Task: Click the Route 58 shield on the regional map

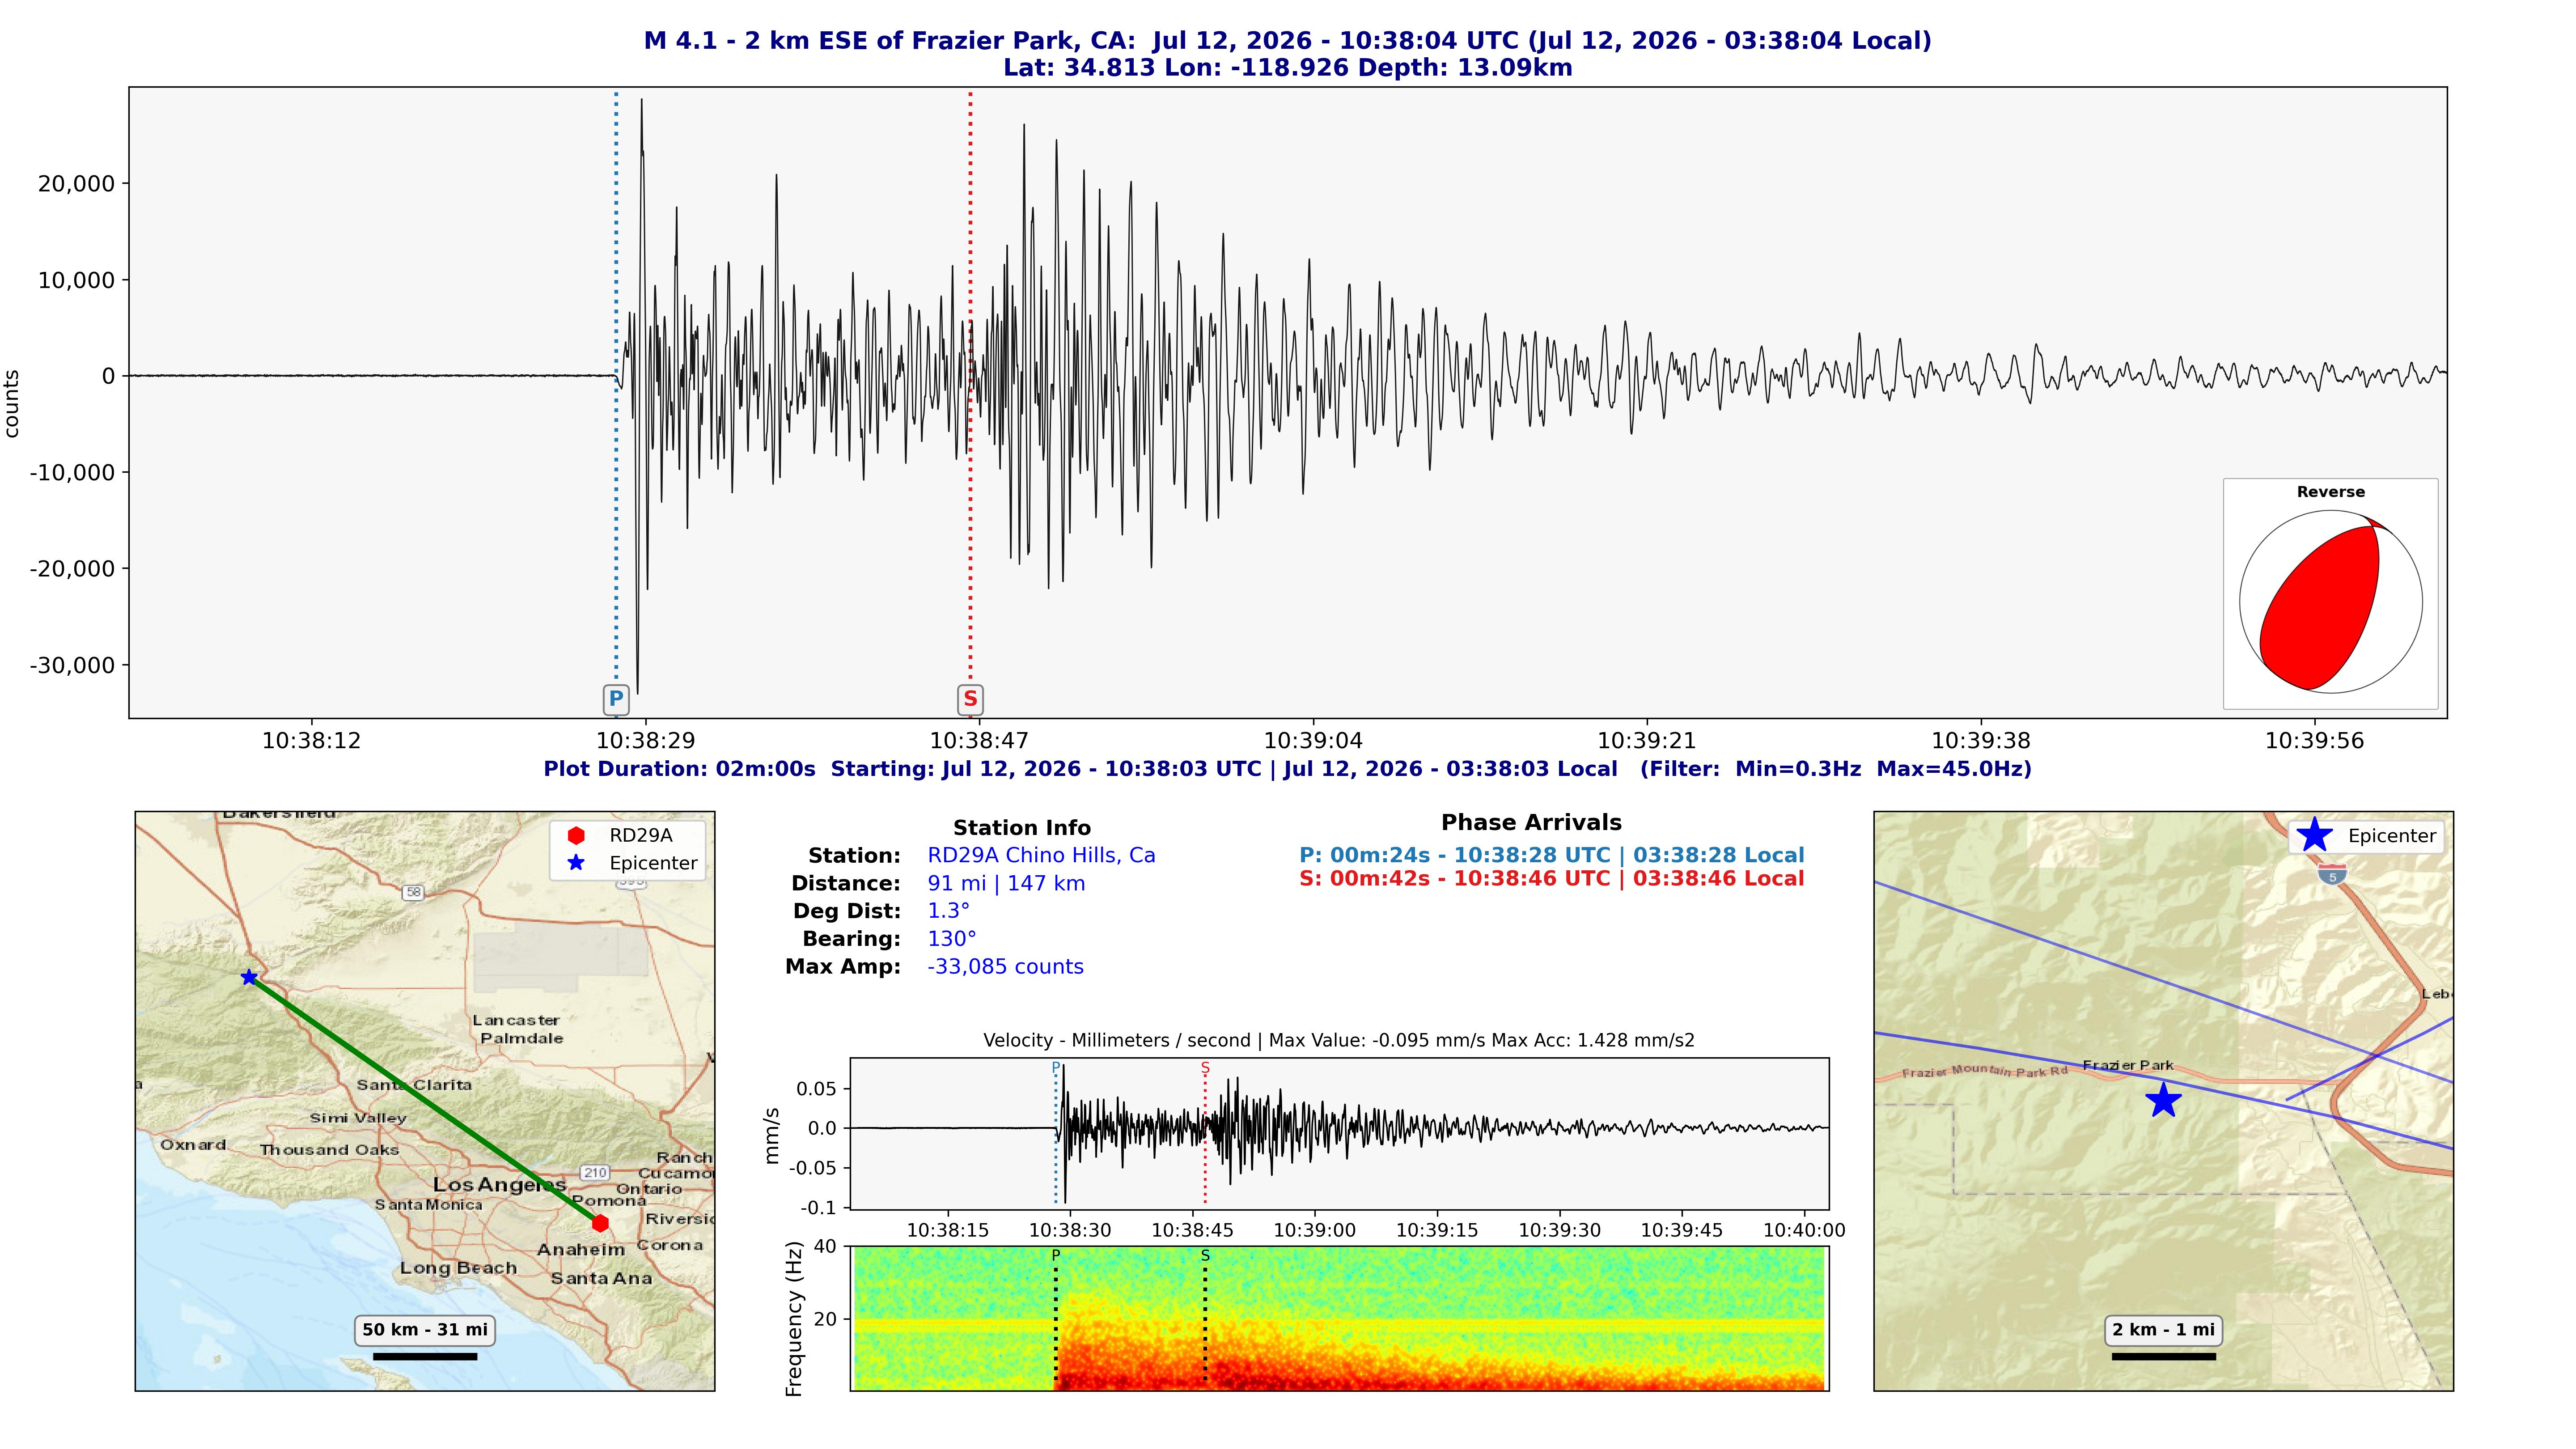Action: tap(413, 892)
